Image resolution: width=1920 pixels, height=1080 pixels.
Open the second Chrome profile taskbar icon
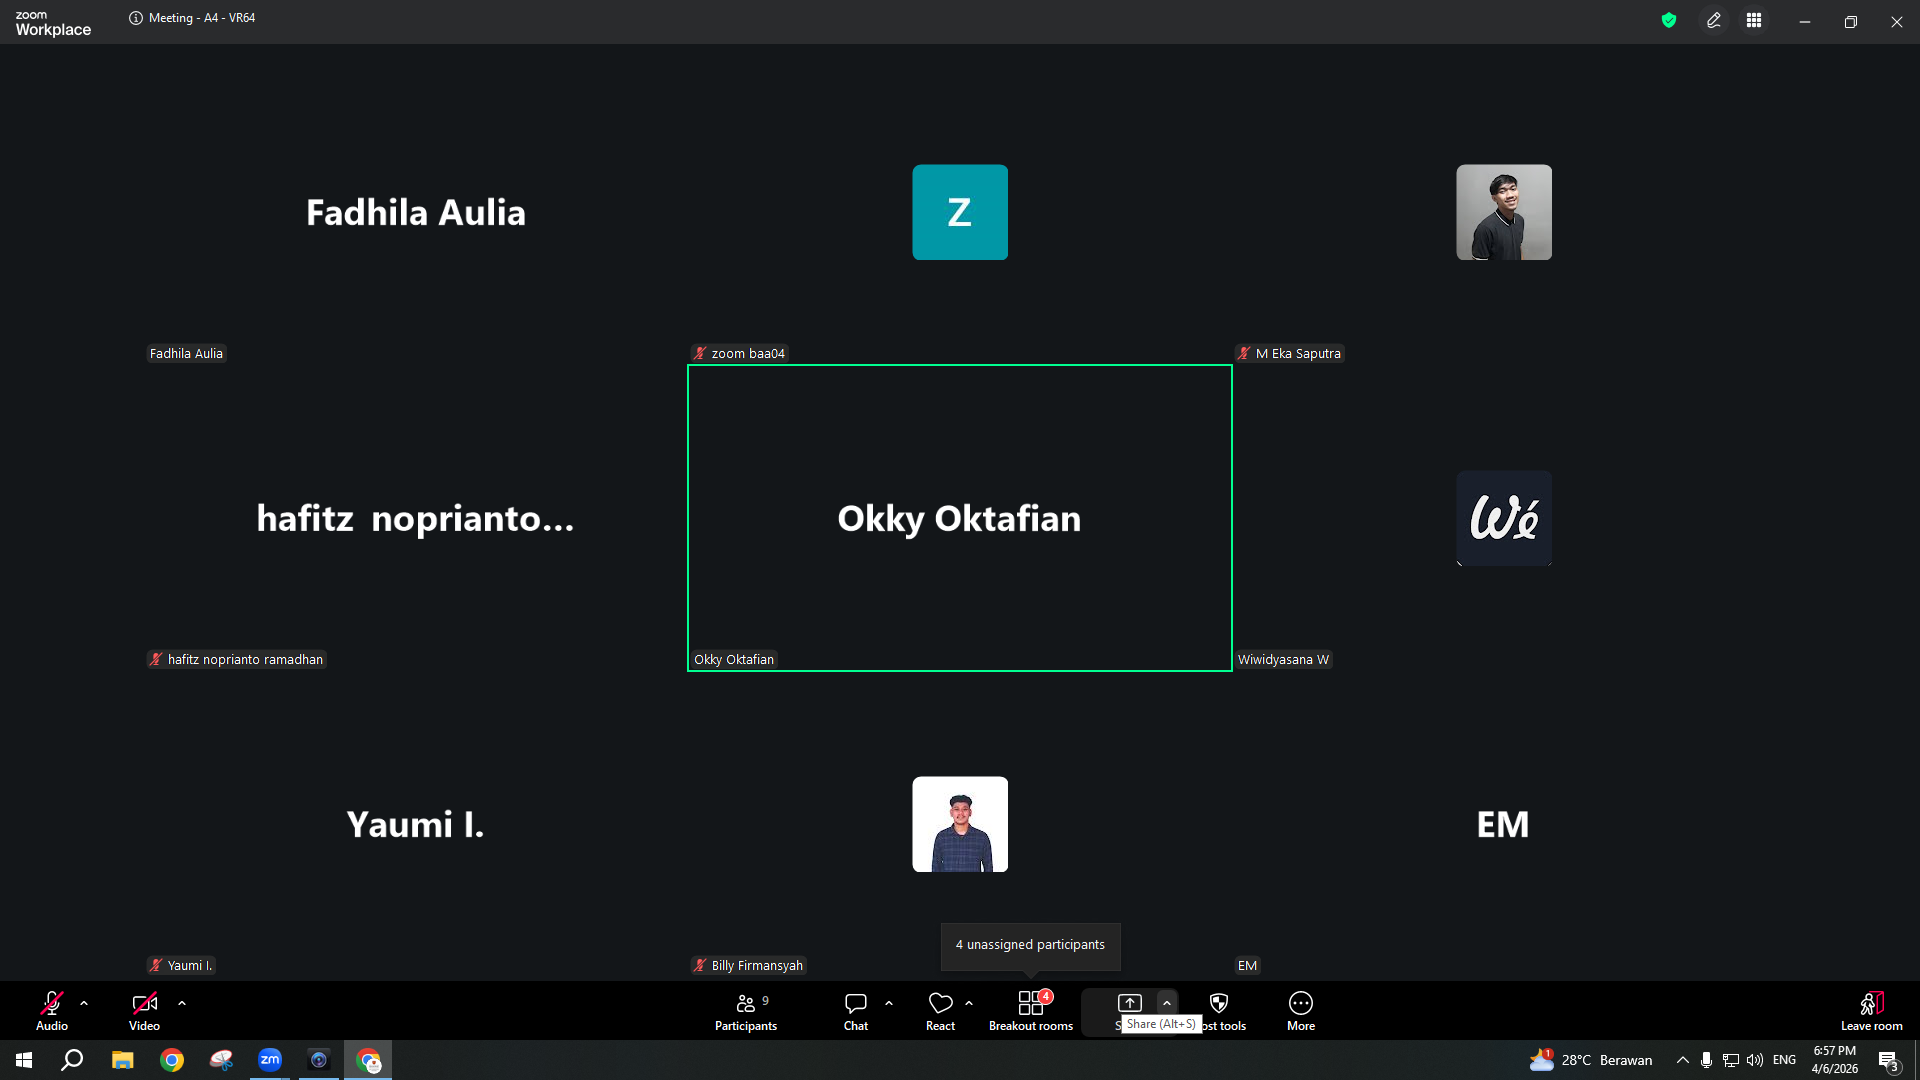[x=369, y=1060]
